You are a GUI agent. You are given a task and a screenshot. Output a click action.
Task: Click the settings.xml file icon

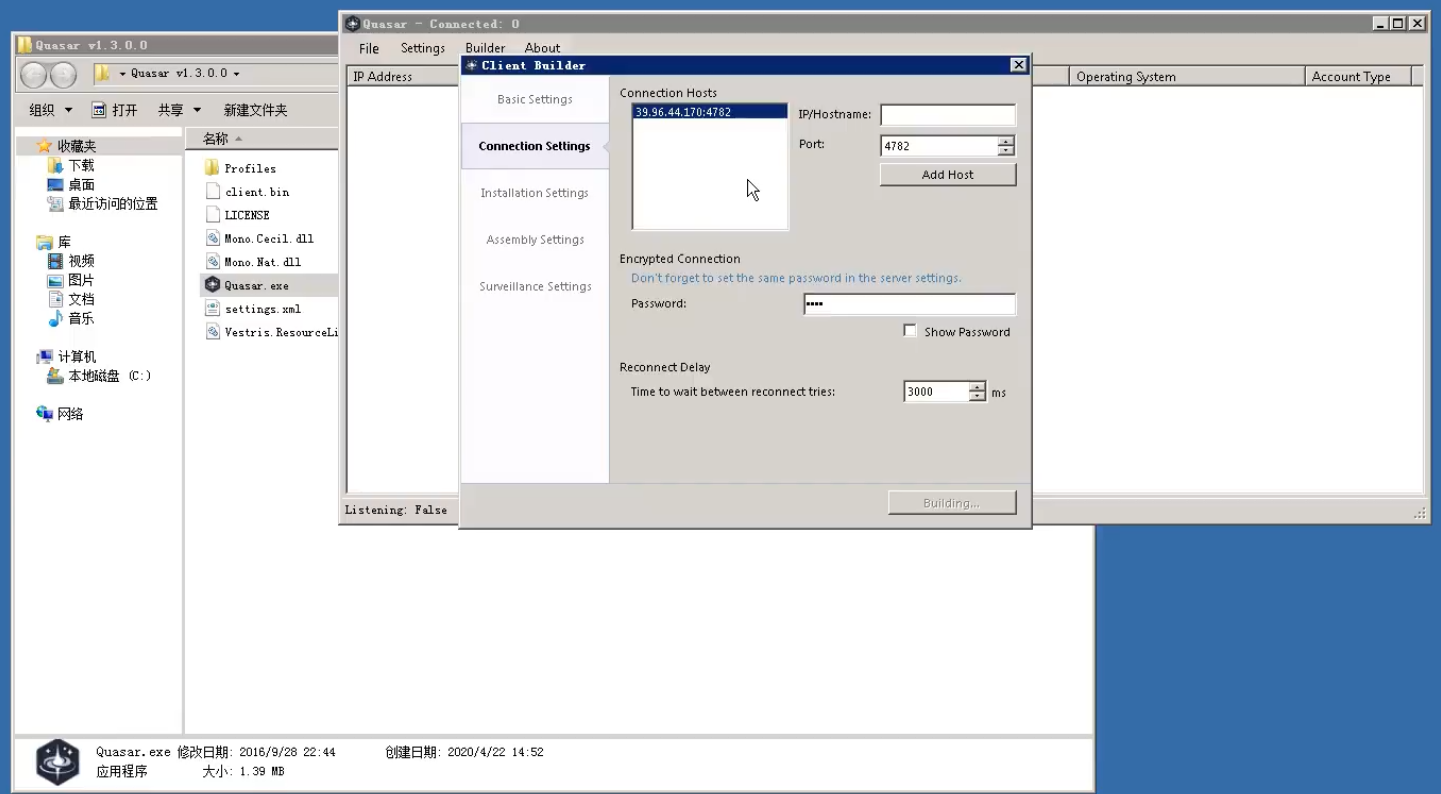click(212, 309)
